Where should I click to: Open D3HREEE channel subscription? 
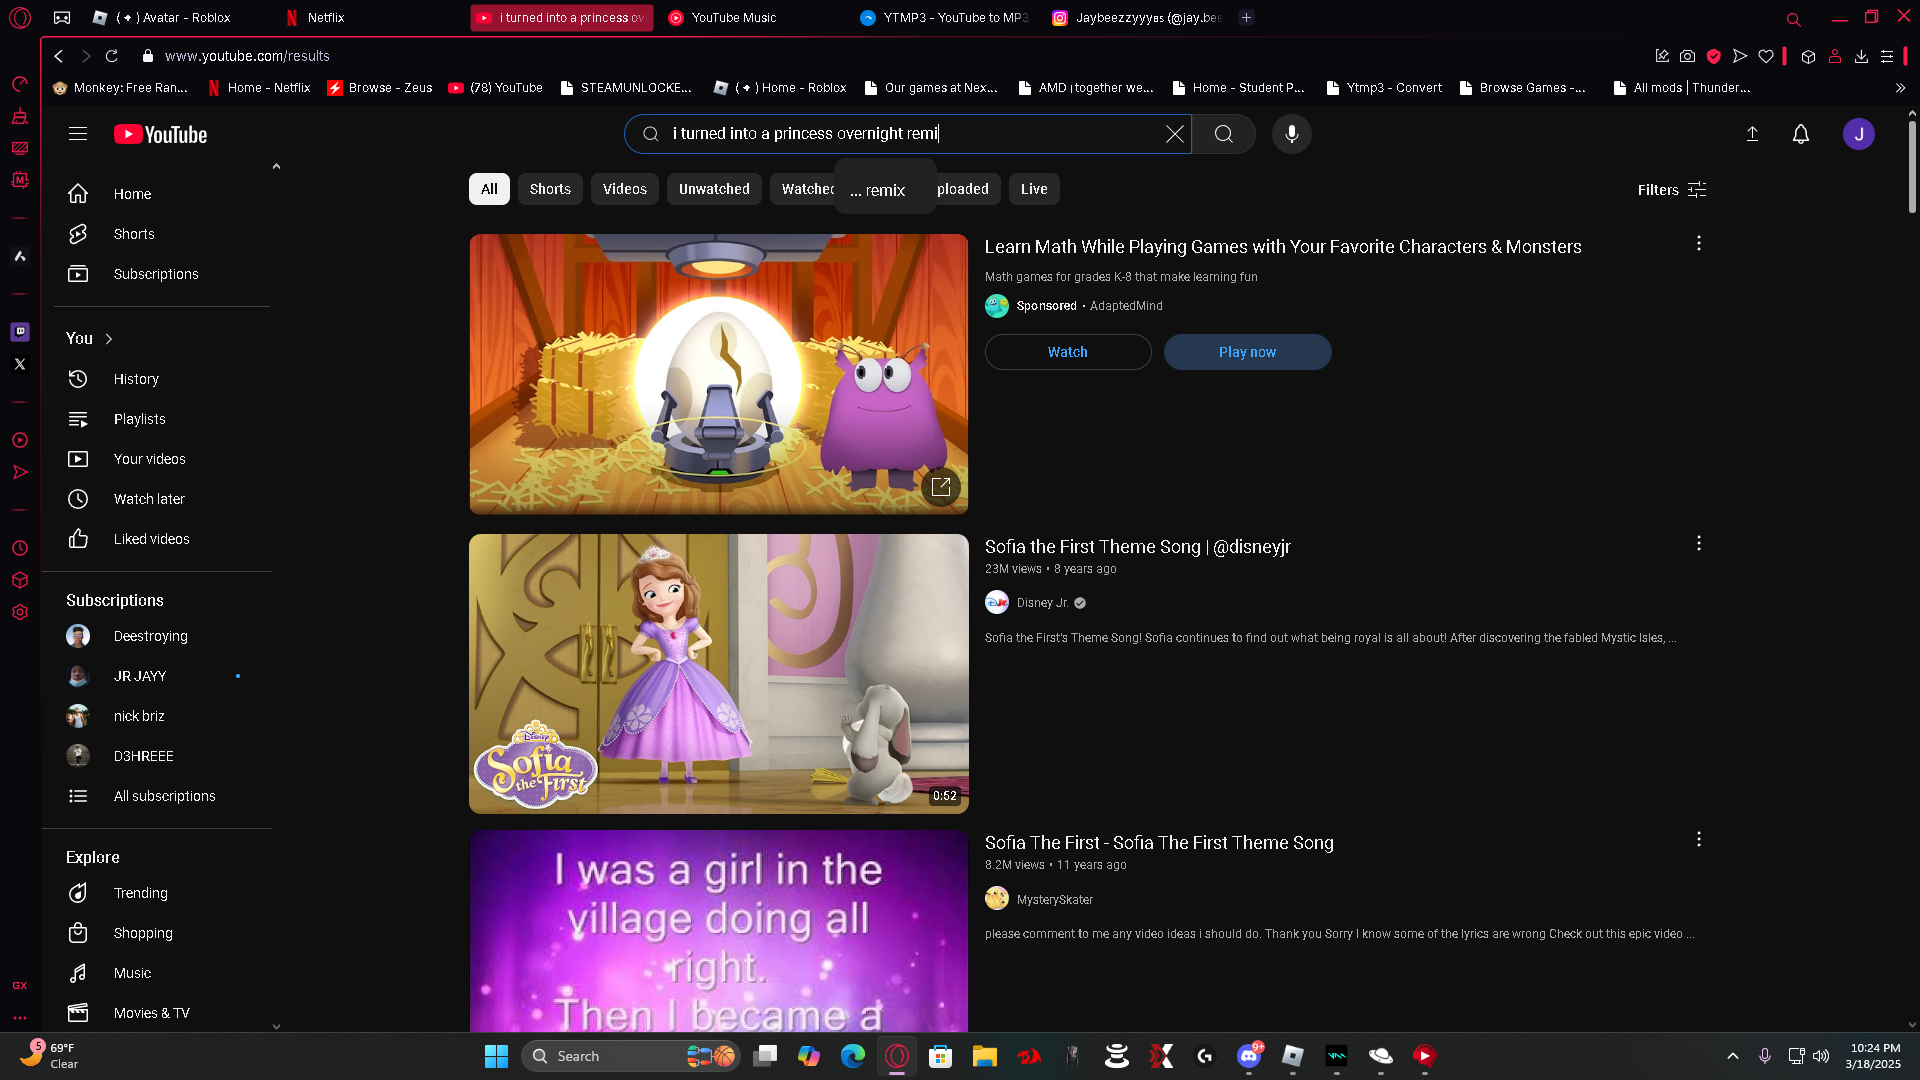point(160,756)
